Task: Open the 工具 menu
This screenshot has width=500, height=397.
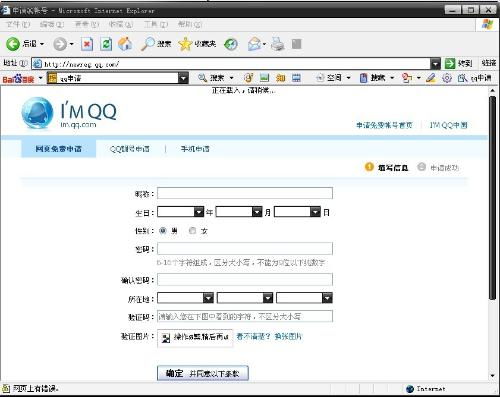Action: click(156, 24)
